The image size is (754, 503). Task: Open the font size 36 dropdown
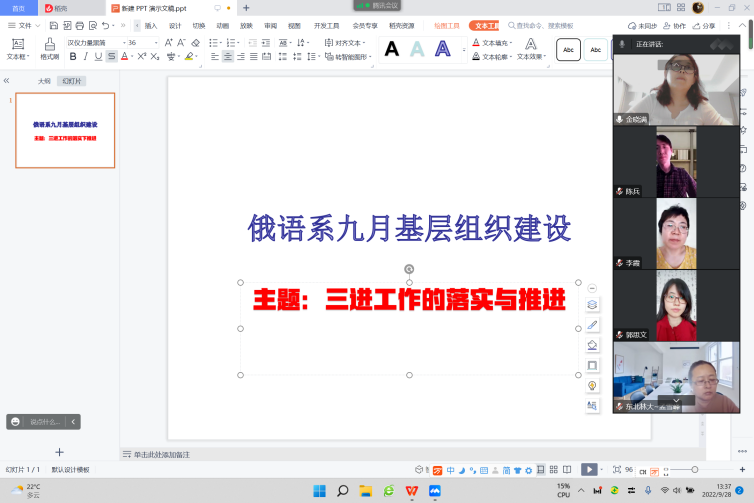[156, 43]
